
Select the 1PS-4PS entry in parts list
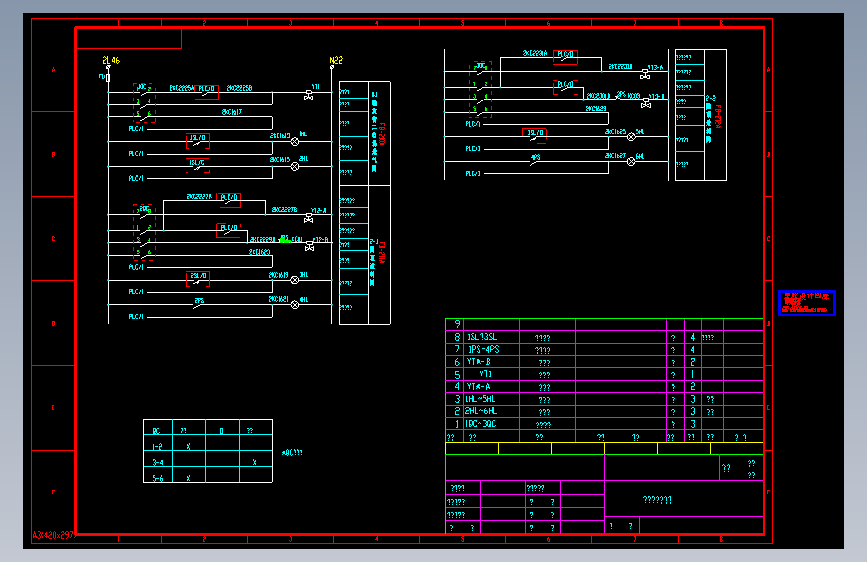coord(484,350)
